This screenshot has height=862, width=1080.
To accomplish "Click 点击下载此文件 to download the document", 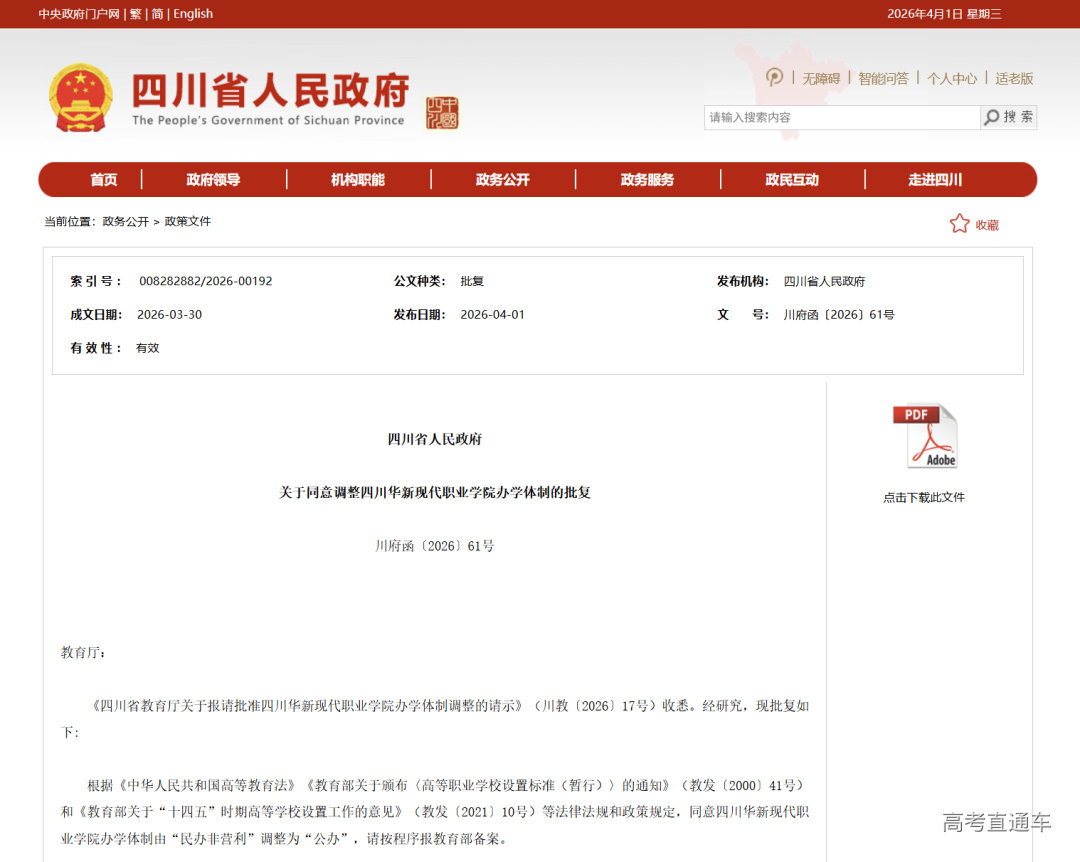I will [924, 497].
